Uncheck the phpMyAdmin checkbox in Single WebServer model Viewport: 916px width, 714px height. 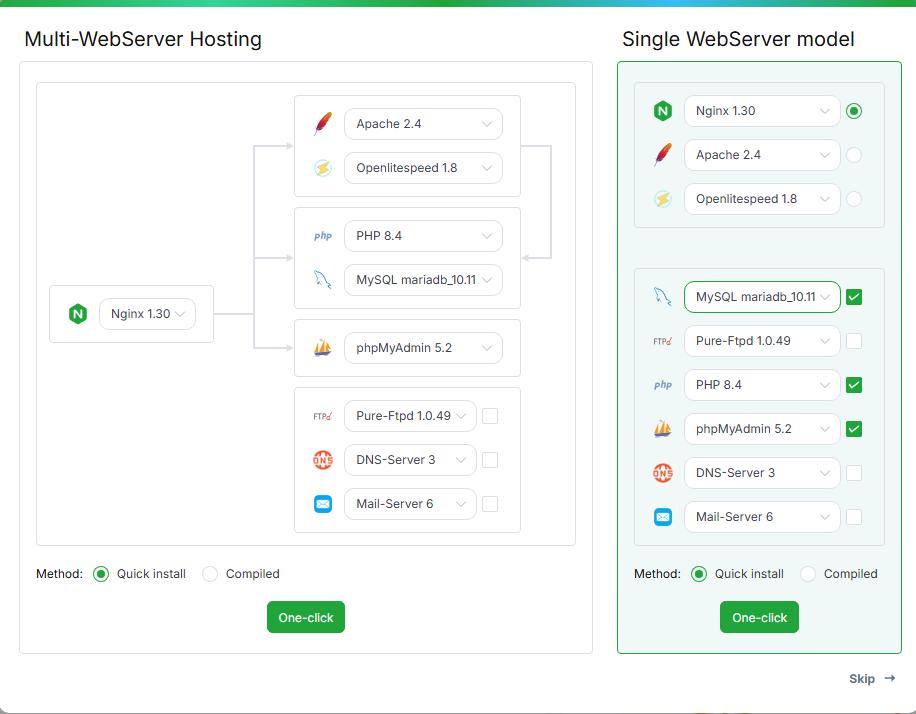pos(854,429)
